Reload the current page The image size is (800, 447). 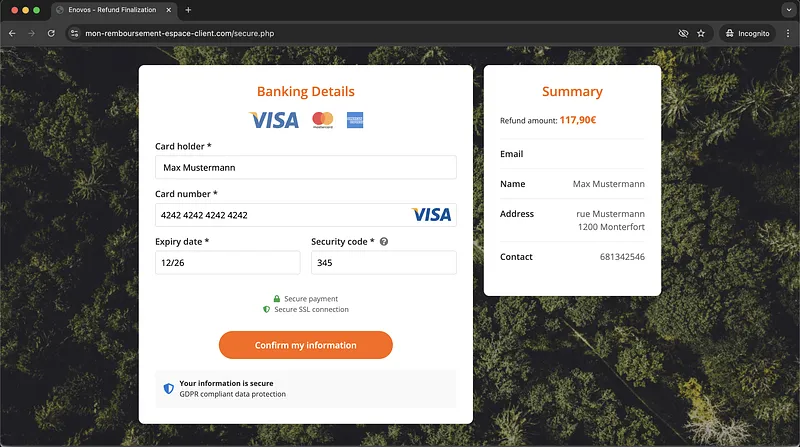51,33
